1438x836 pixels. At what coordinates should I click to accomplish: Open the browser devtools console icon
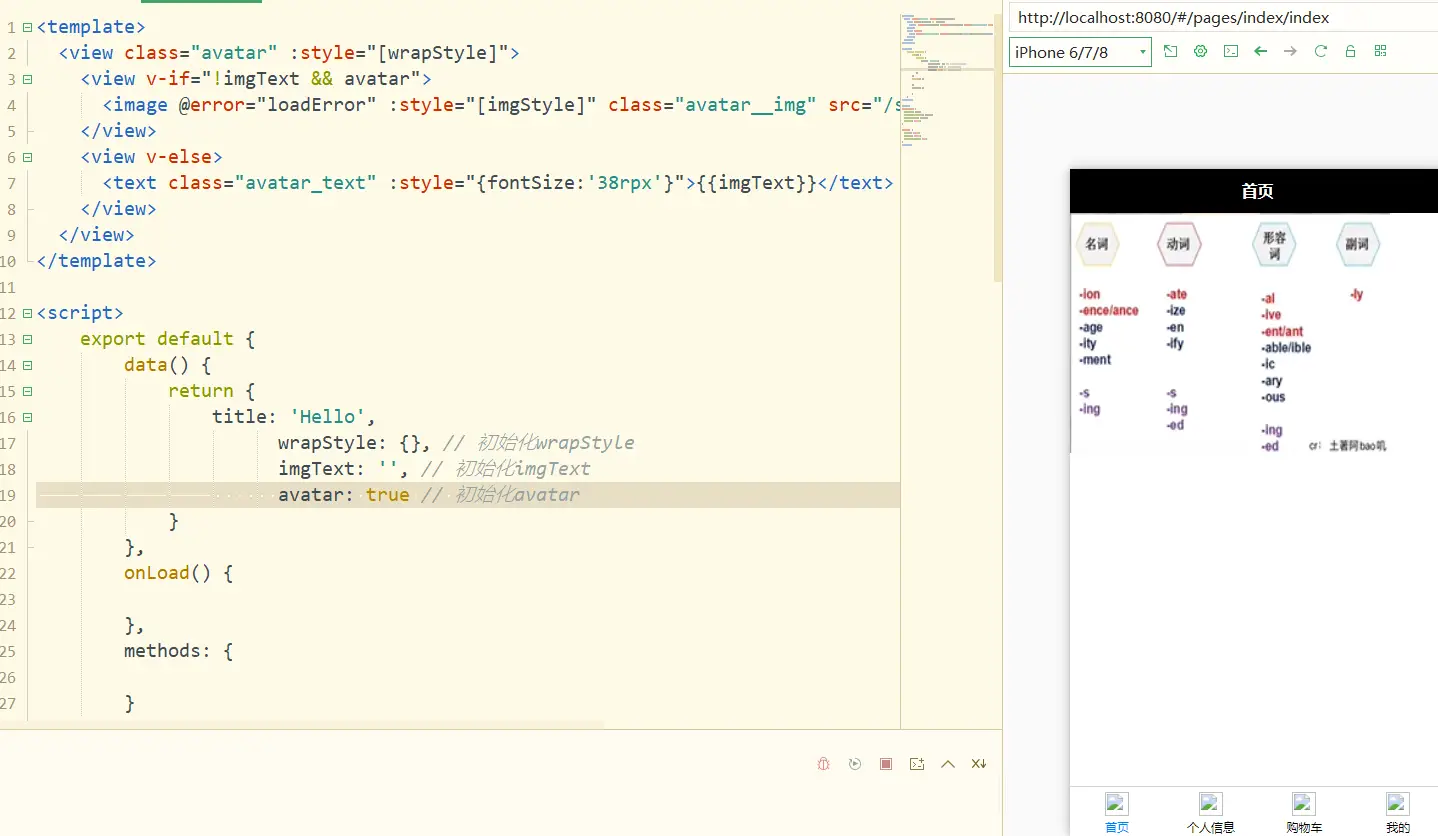click(1231, 51)
